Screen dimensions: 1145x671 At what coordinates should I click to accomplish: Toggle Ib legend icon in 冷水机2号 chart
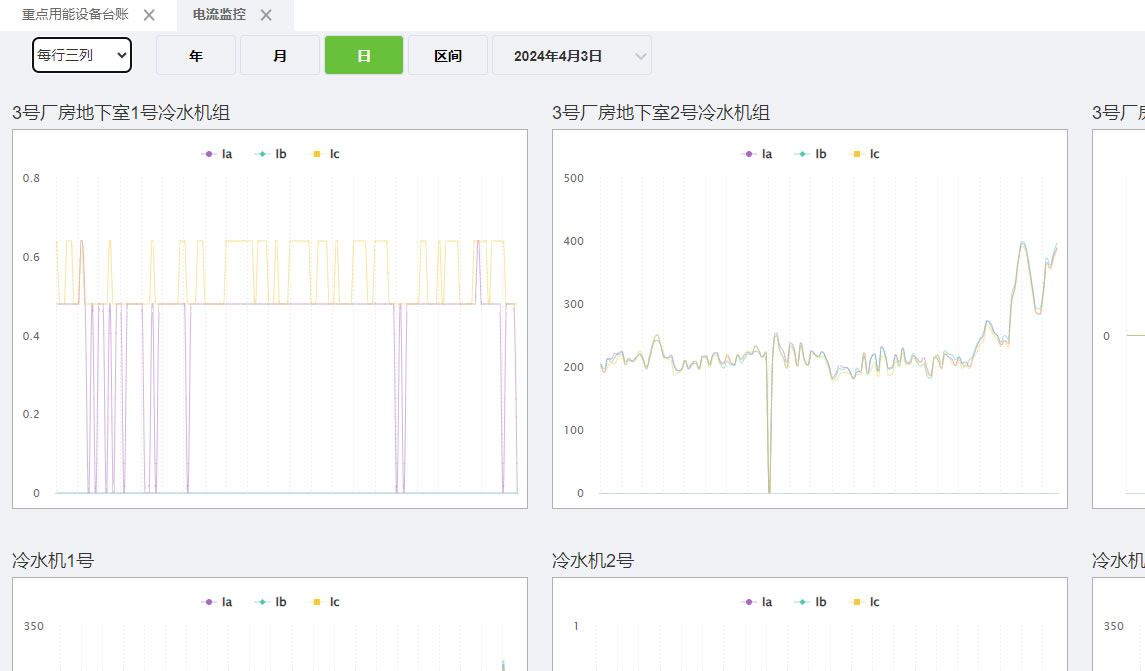[802, 602]
